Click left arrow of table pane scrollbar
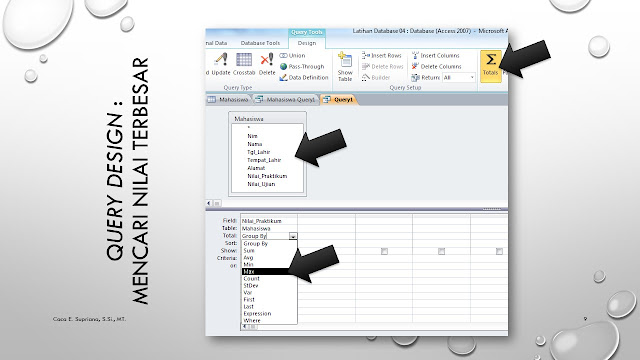Image resolution: width=640 pixels, height=360 pixels. (x=209, y=203)
